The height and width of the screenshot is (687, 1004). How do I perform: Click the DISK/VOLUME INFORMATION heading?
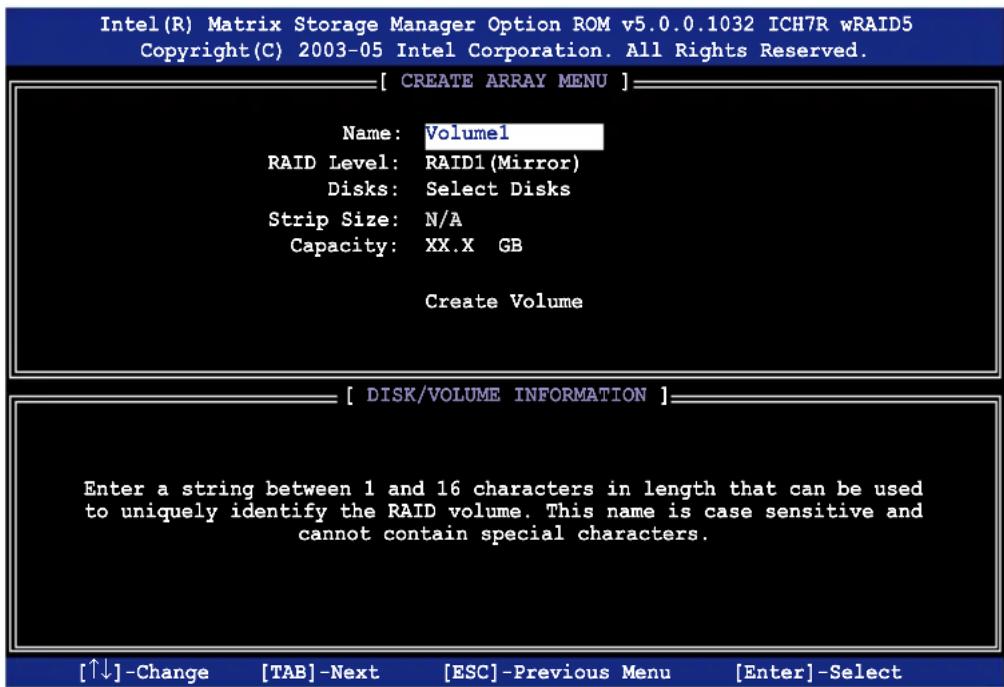(x=507, y=394)
